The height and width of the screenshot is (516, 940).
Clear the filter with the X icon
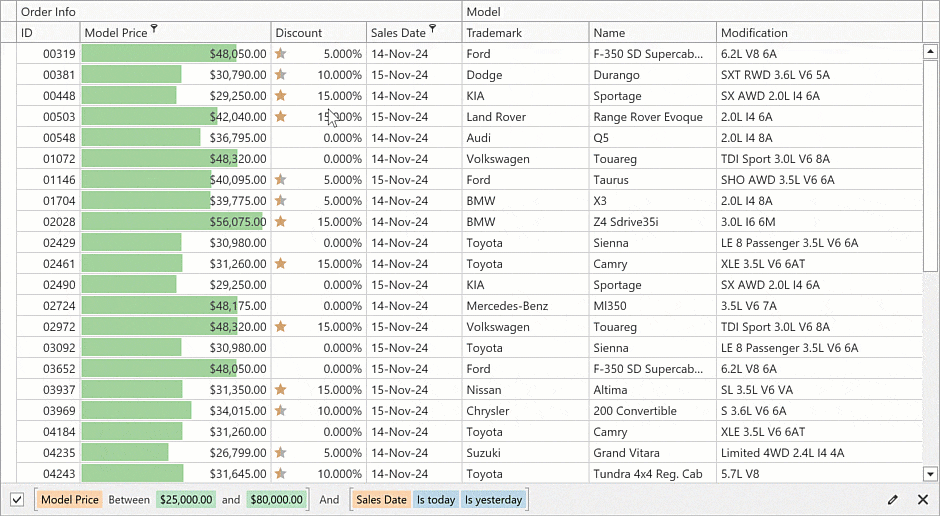pyautogui.click(x=923, y=499)
